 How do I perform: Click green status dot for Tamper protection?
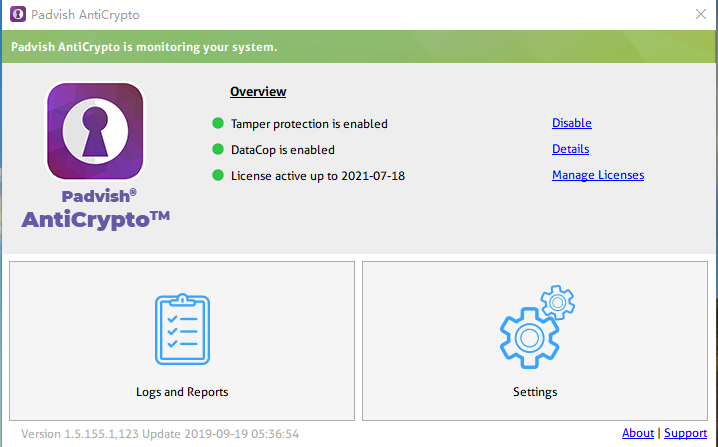(x=218, y=123)
